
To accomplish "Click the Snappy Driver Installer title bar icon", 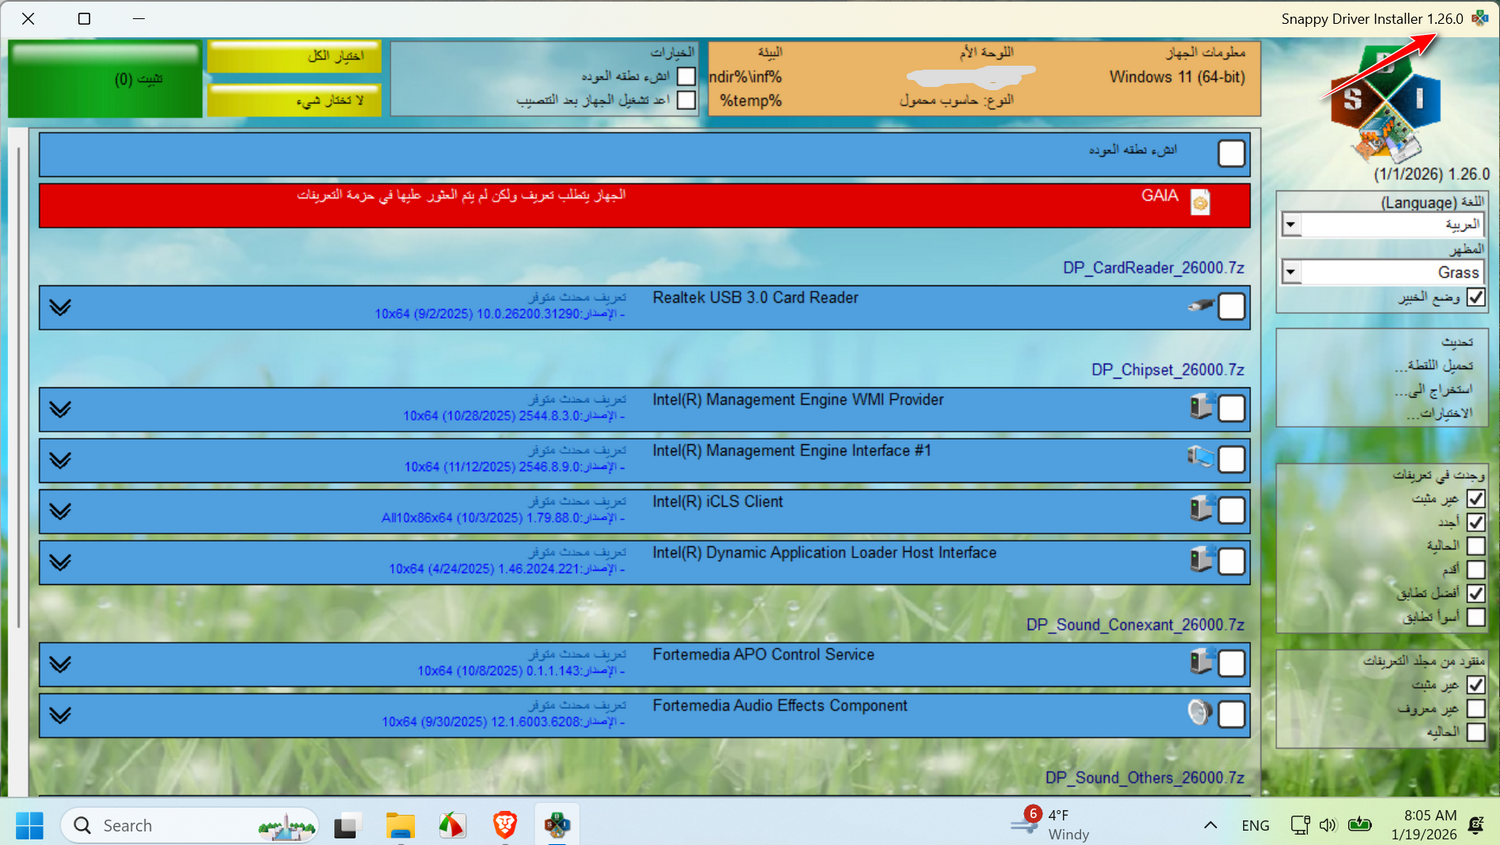I will tap(1480, 18).
